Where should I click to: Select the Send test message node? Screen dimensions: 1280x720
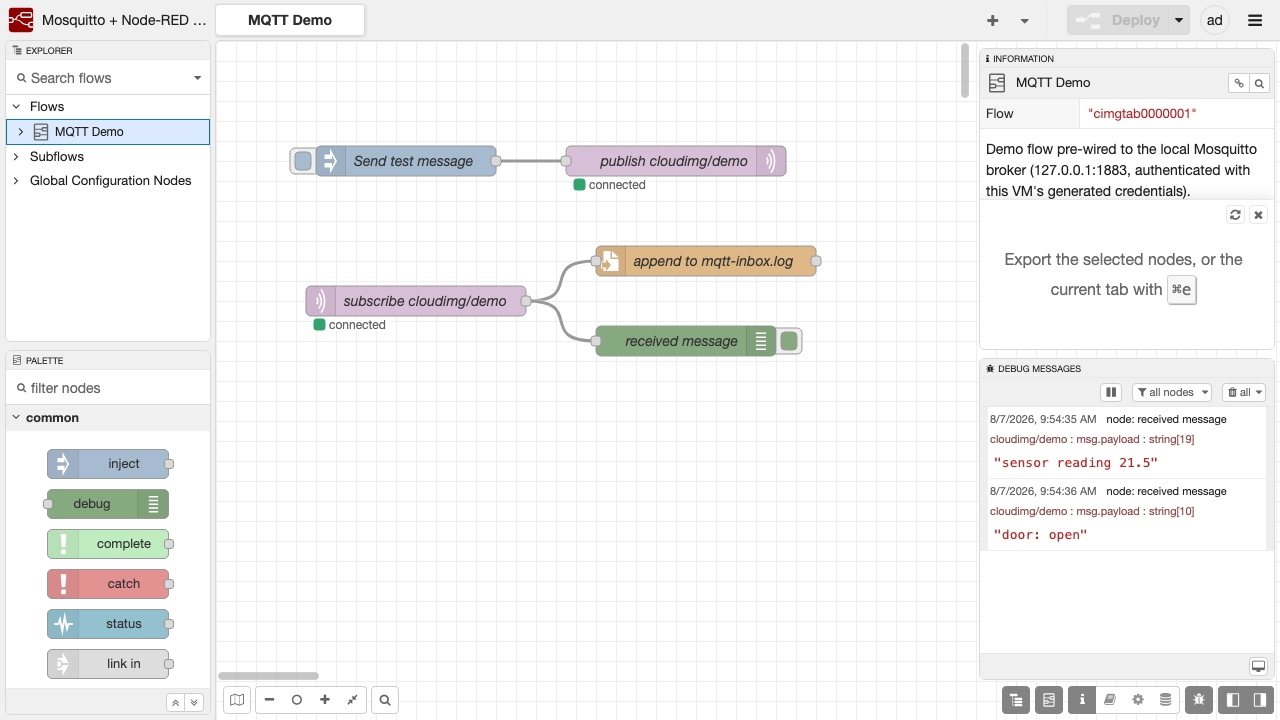click(x=406, y=161)
